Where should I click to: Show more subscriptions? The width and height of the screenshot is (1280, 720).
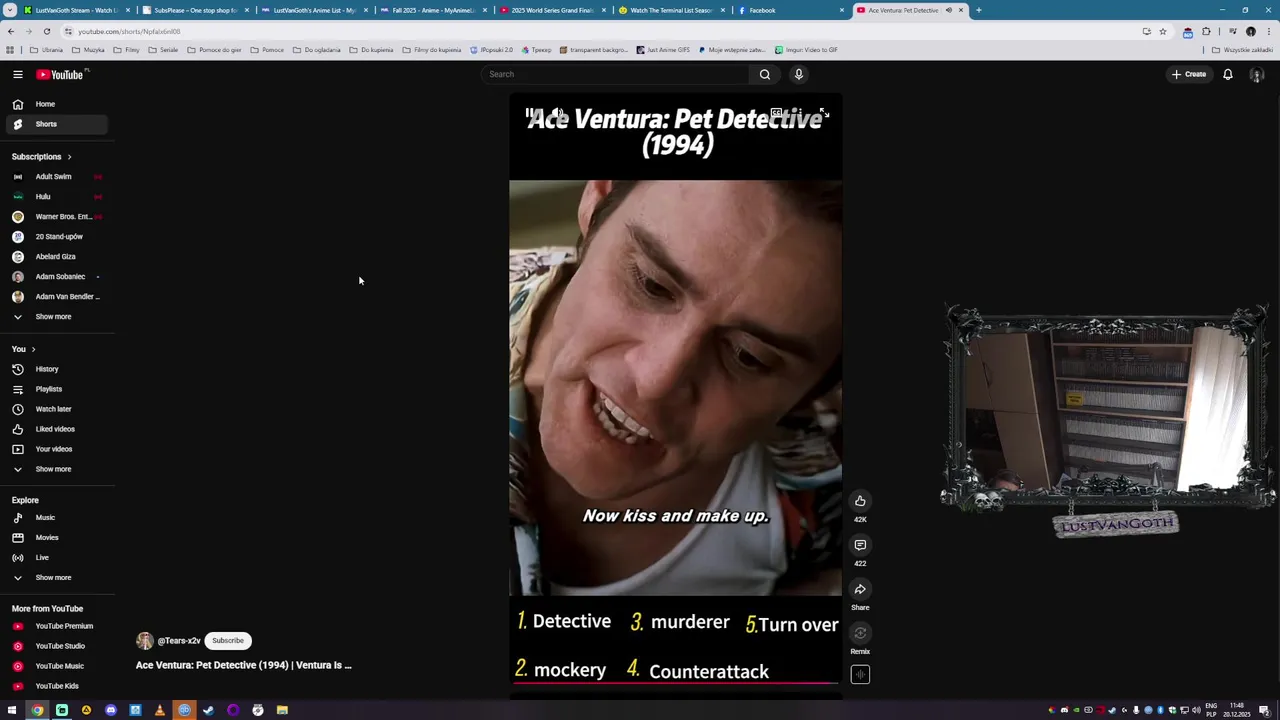click(x=55, y=317)
